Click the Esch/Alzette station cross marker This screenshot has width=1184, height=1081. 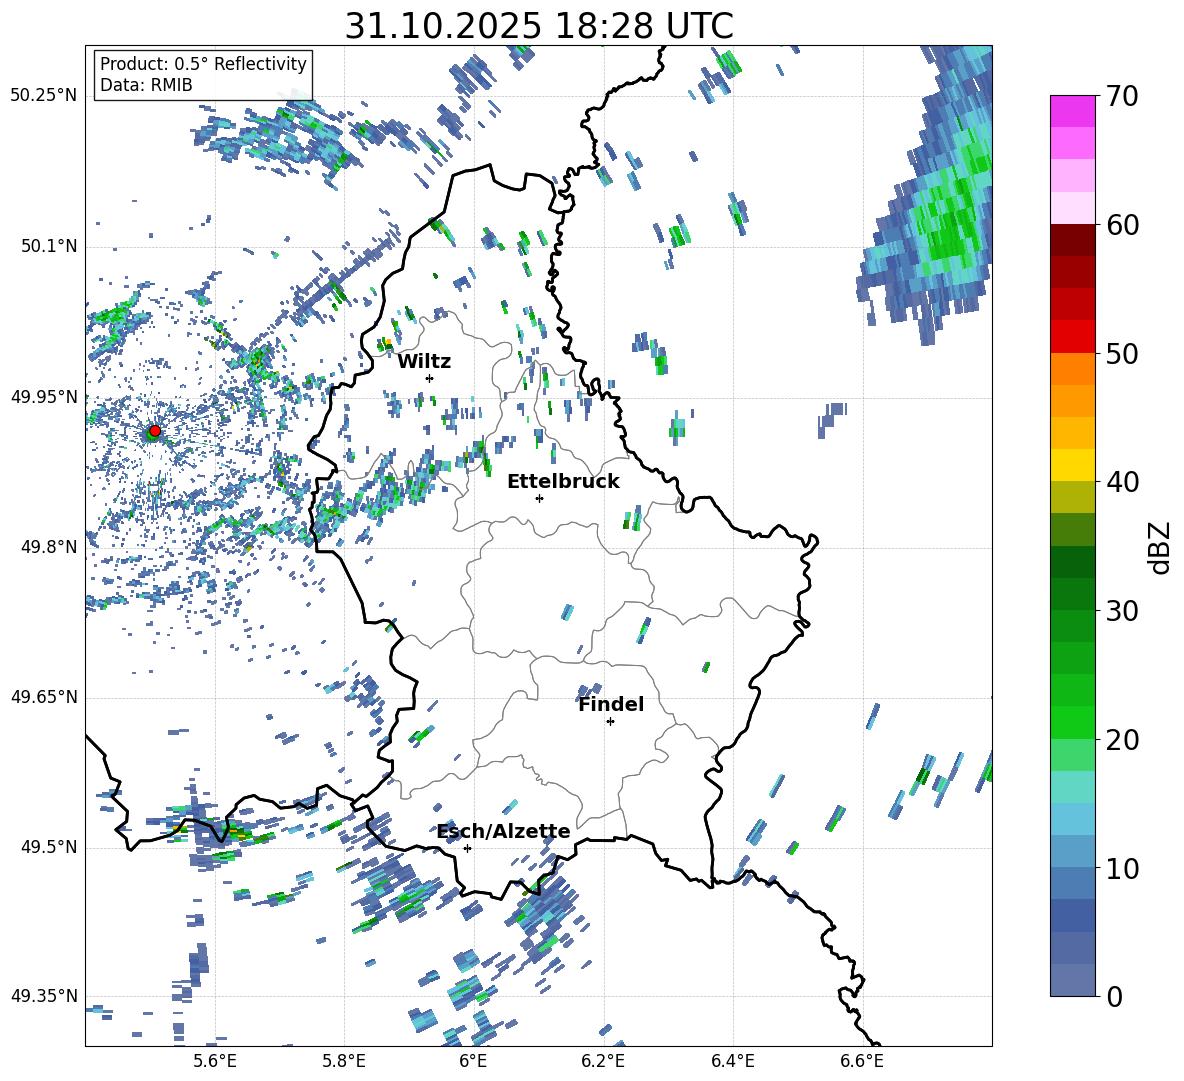click(467, 848)
